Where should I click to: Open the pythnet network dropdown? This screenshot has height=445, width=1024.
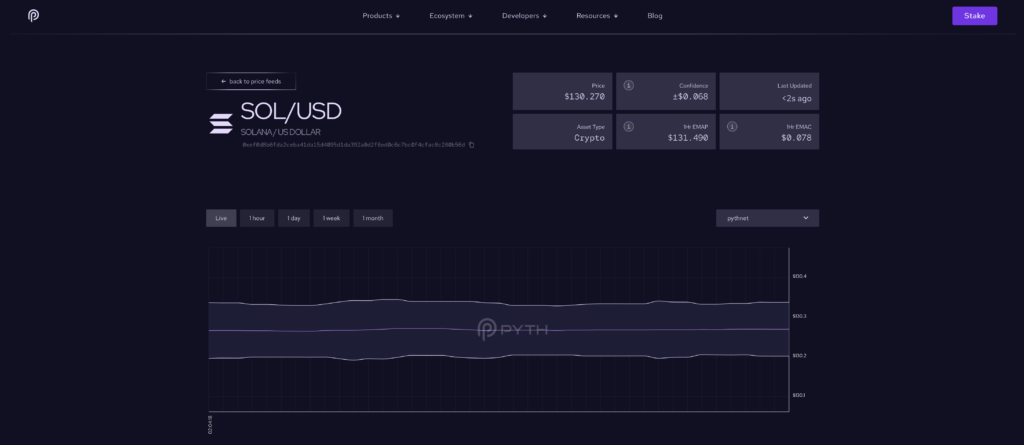click(767, 218)
